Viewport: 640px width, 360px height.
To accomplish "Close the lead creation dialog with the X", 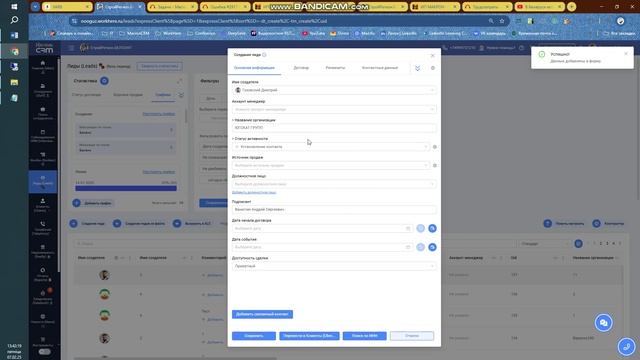I will 432,55.
